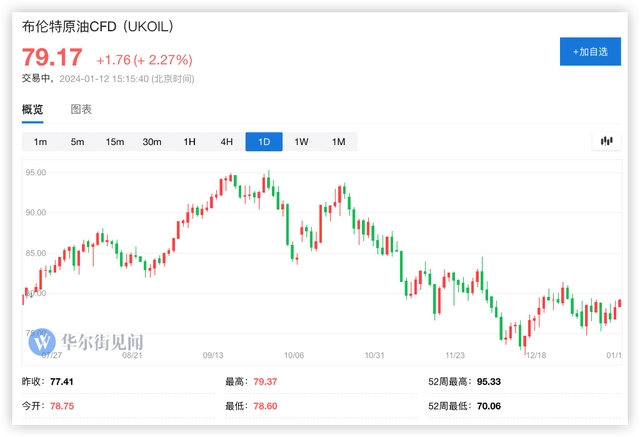Set timeframe to 1H
The width and height of the screenshot is (640, 437).
[189, 142]
